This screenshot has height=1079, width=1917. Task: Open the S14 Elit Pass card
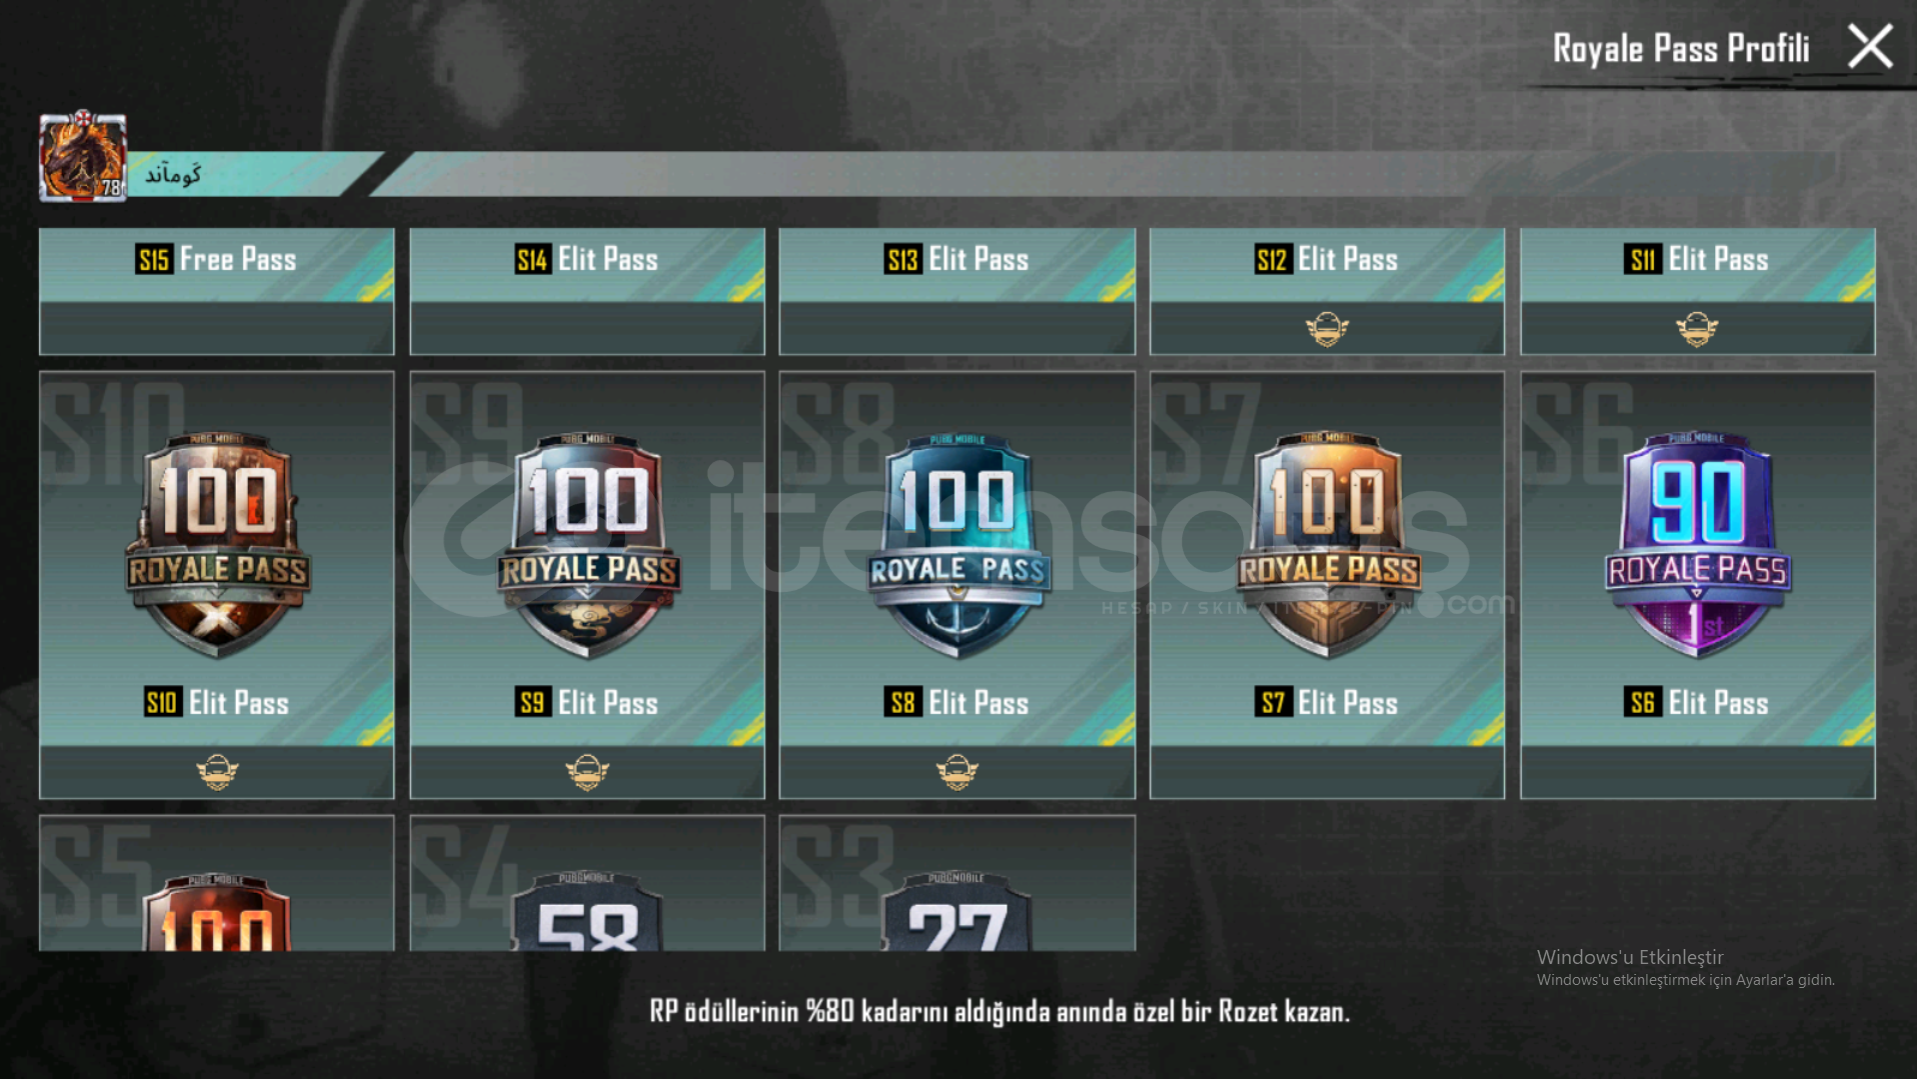[x=587, y=291]
